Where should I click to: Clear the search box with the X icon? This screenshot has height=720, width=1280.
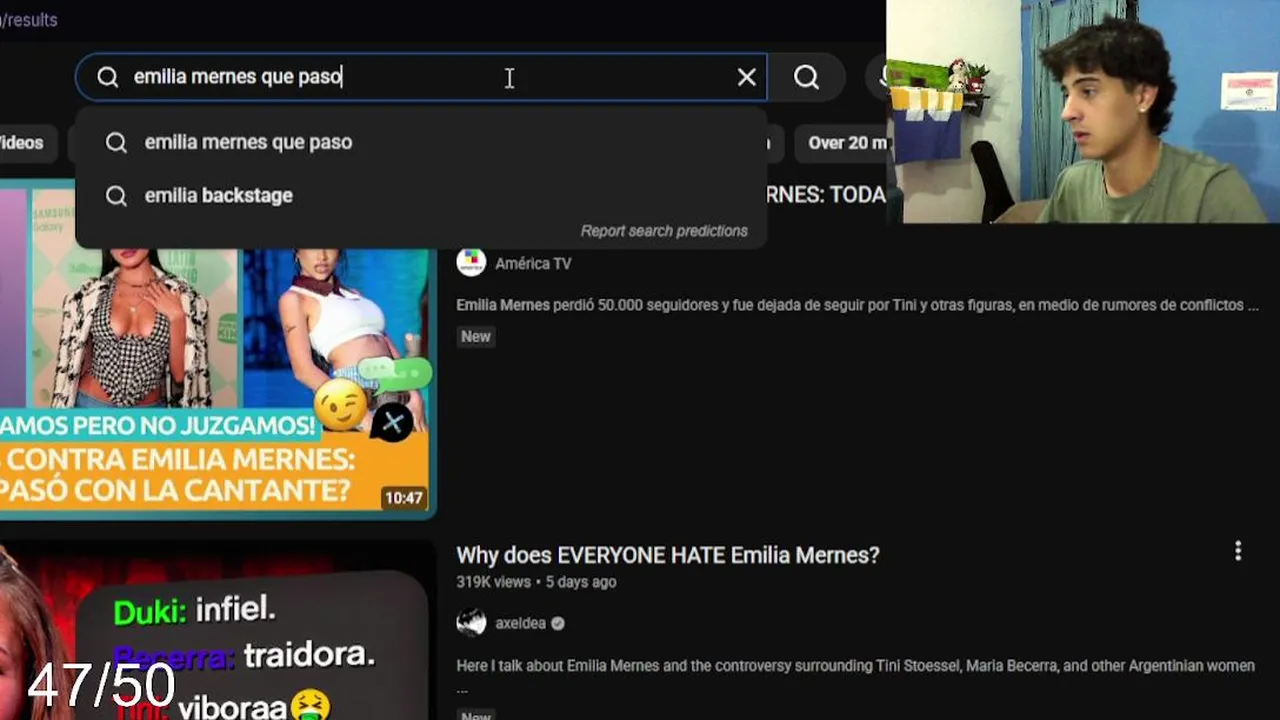pyautogui.click(x=746, y=77)
